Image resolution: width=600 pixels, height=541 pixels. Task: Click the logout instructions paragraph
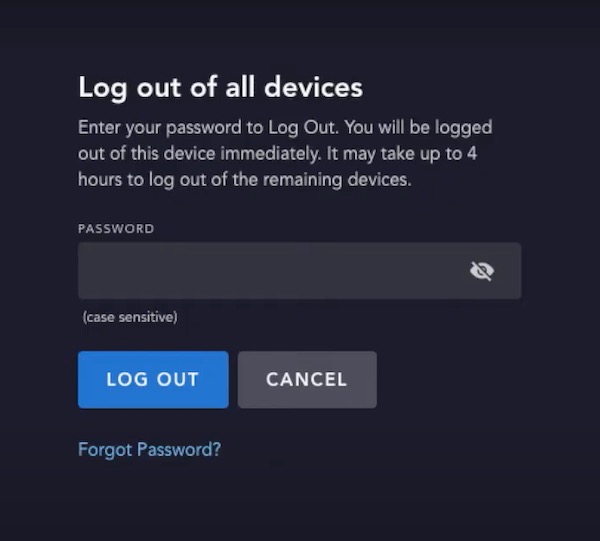(285, 154)
